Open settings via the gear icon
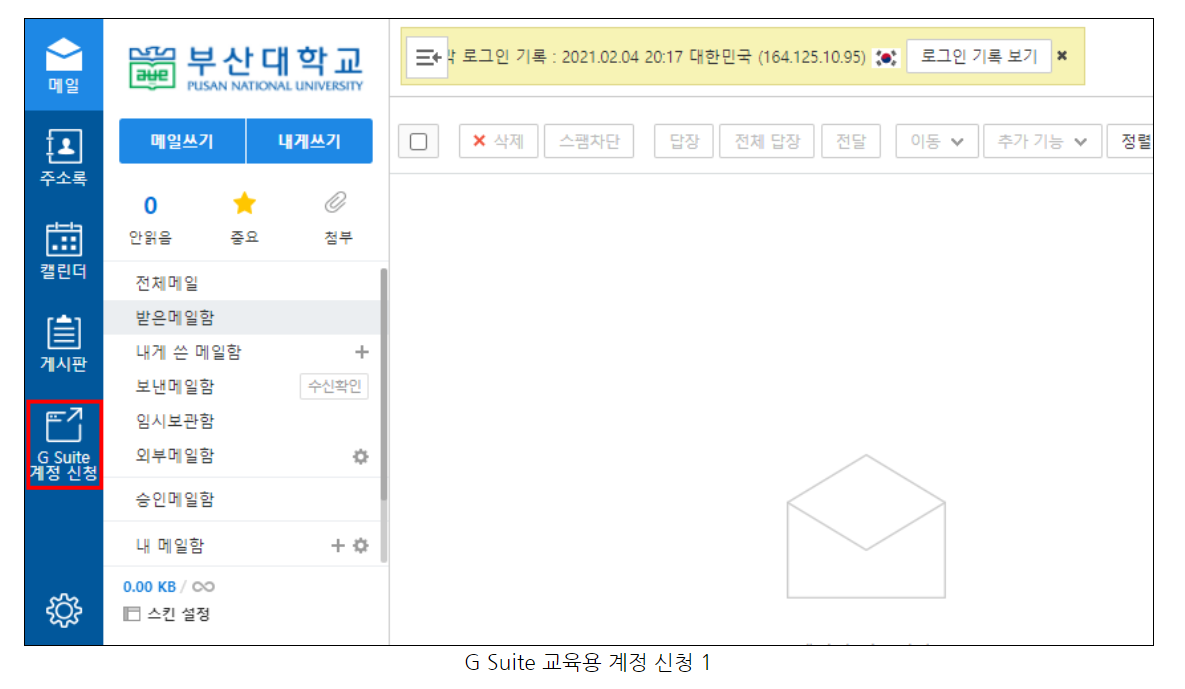This screenshot has height=689, width=1185. click(63, 608)
